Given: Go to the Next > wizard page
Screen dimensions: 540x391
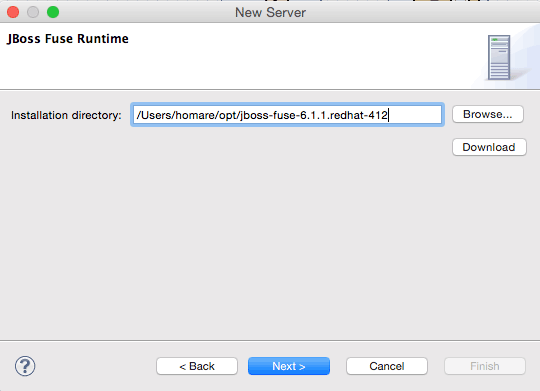Looking at the screenshot, I should coord(289,366).
